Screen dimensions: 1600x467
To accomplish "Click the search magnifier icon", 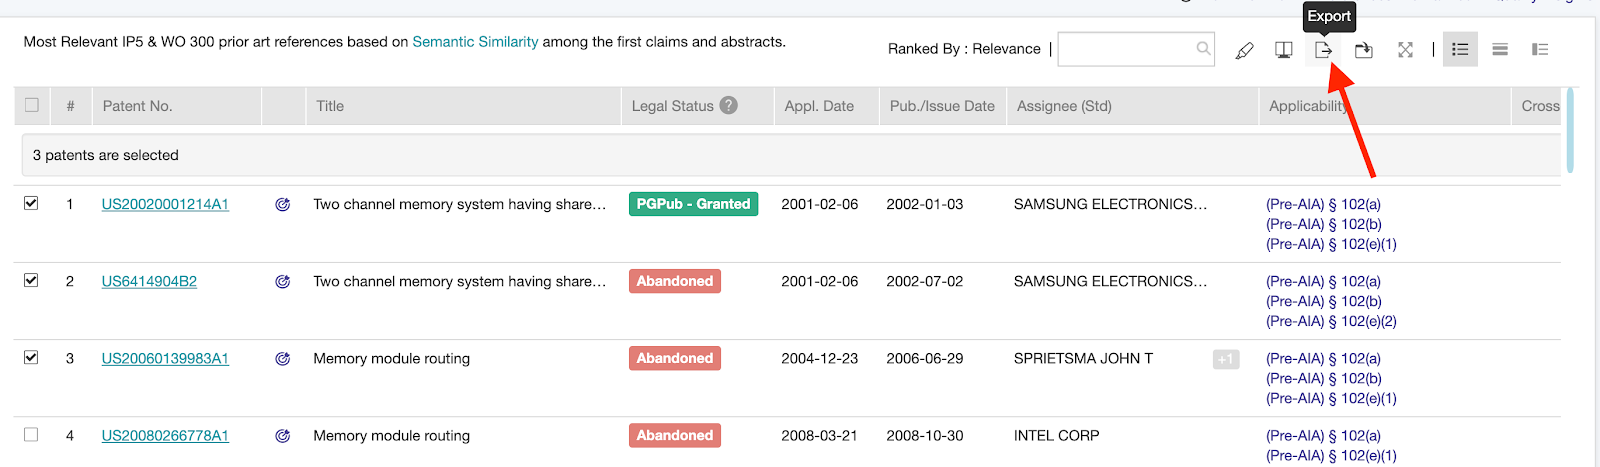I will pos(1203,48).
